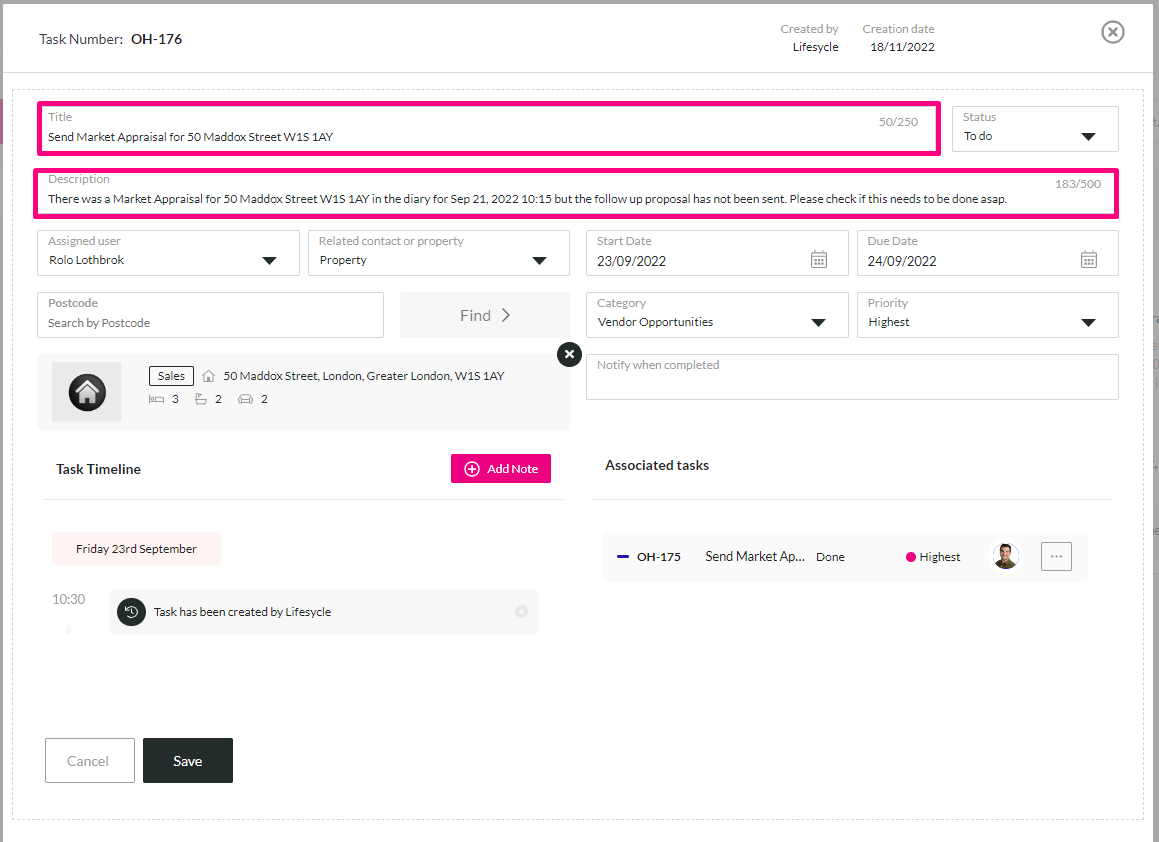Open the Assigned user dropdown
The width and height of the screenshot is (1159, 842).
point(168,253)
